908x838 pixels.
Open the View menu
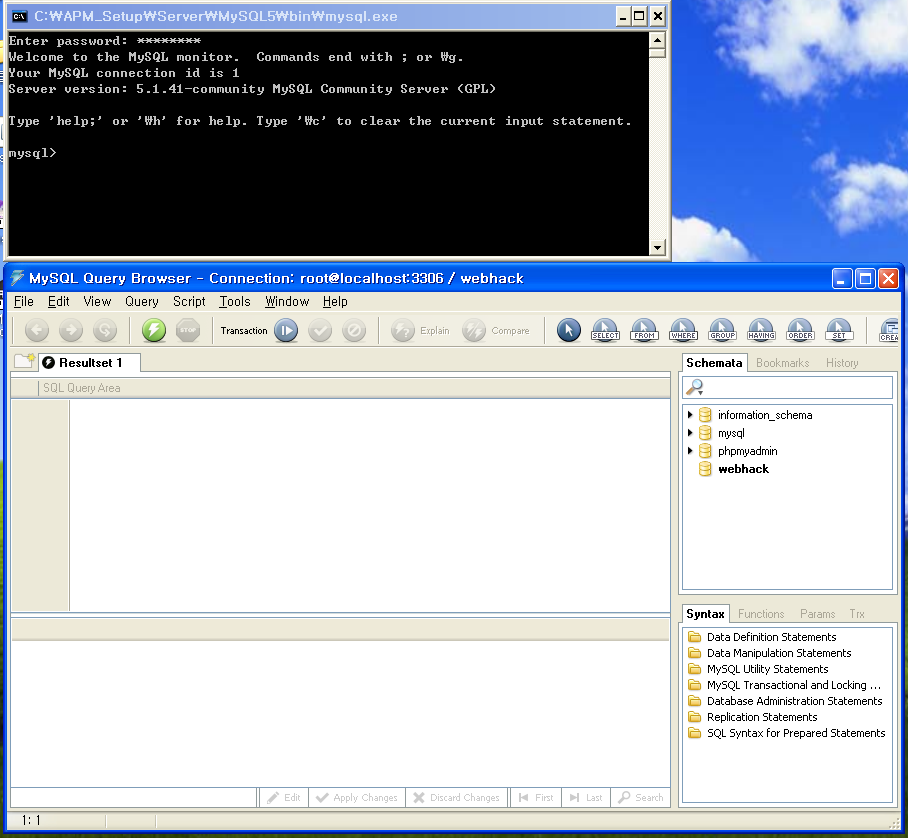point(97,301)
